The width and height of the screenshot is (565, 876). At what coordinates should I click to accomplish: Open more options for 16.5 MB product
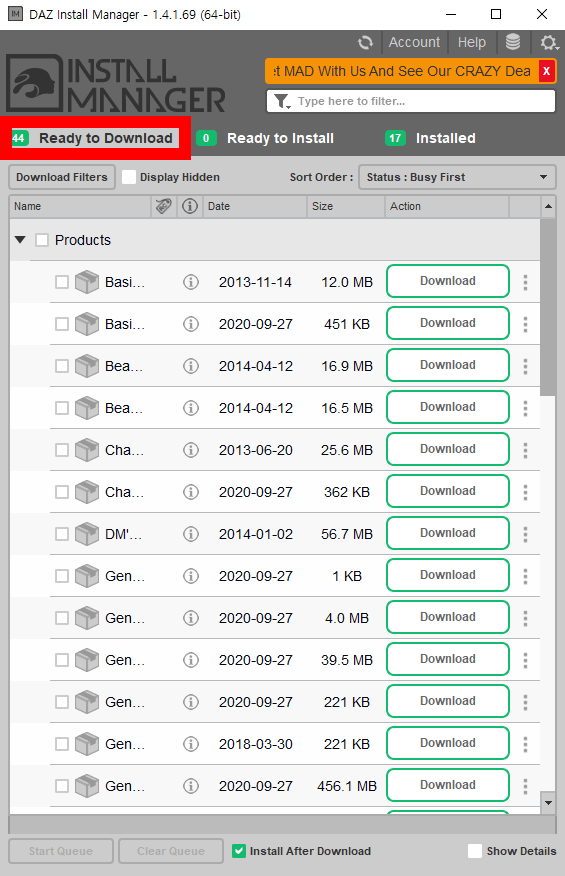pos(525,408)
